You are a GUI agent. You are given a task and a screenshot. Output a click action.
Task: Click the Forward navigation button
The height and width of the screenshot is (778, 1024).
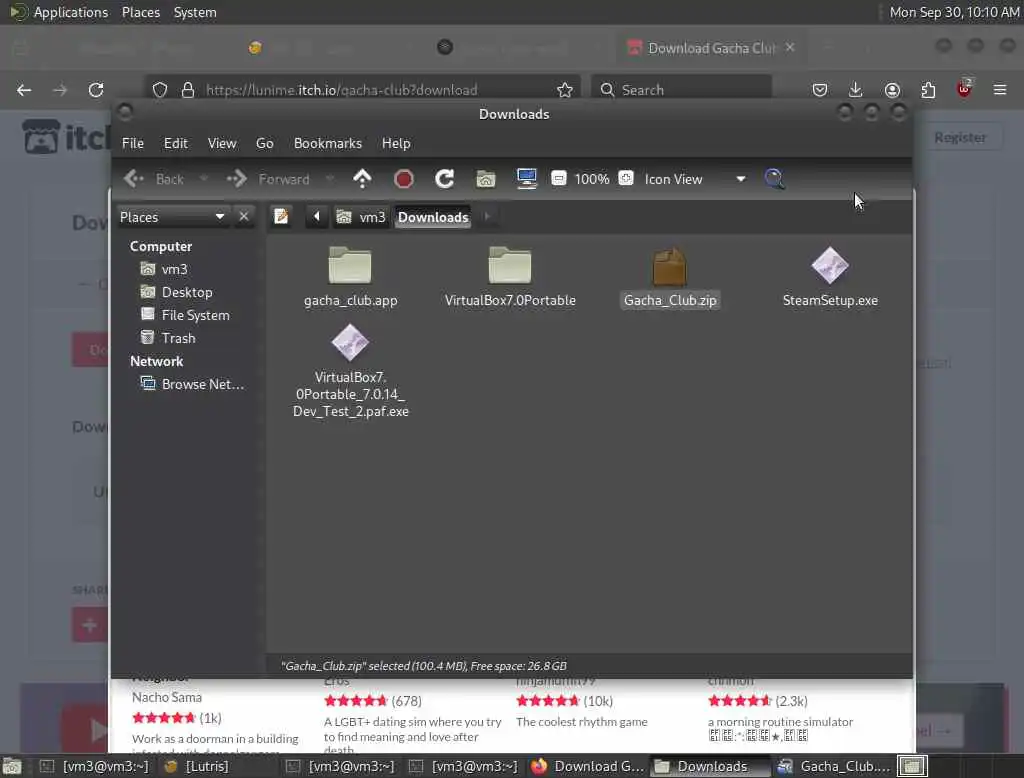[269, 178]
